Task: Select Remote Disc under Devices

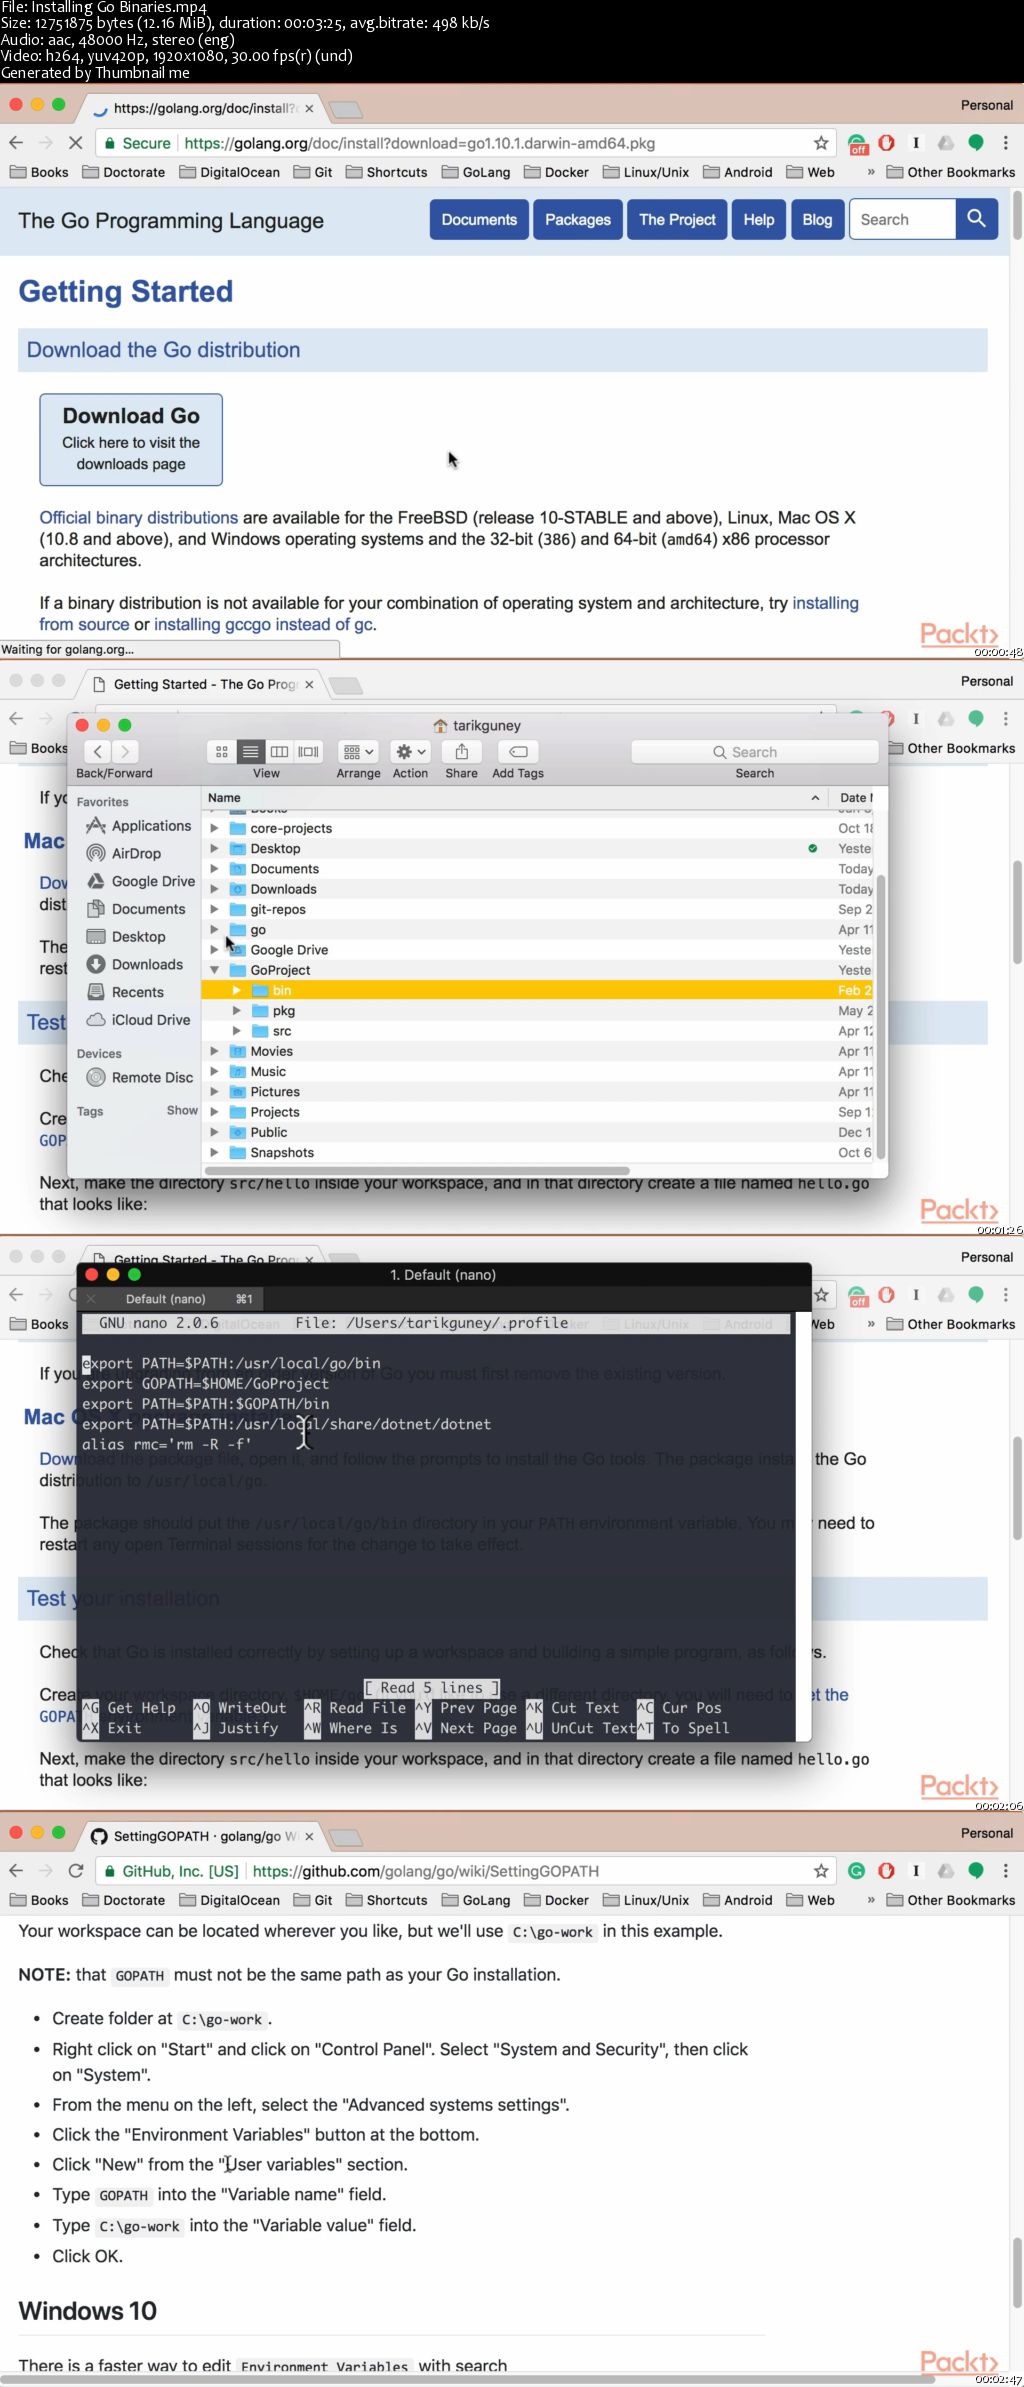Action: [x=139, y=1077]
